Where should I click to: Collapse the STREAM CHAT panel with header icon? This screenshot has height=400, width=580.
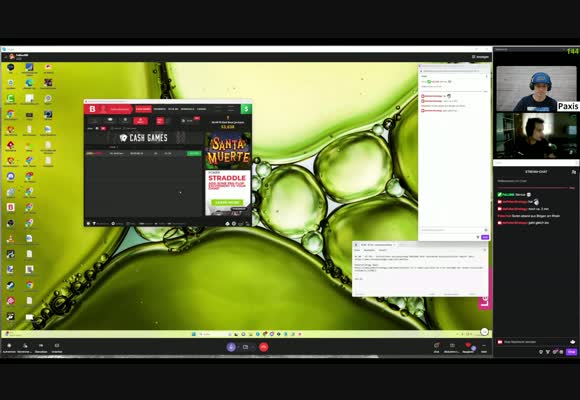click(573, 172)
